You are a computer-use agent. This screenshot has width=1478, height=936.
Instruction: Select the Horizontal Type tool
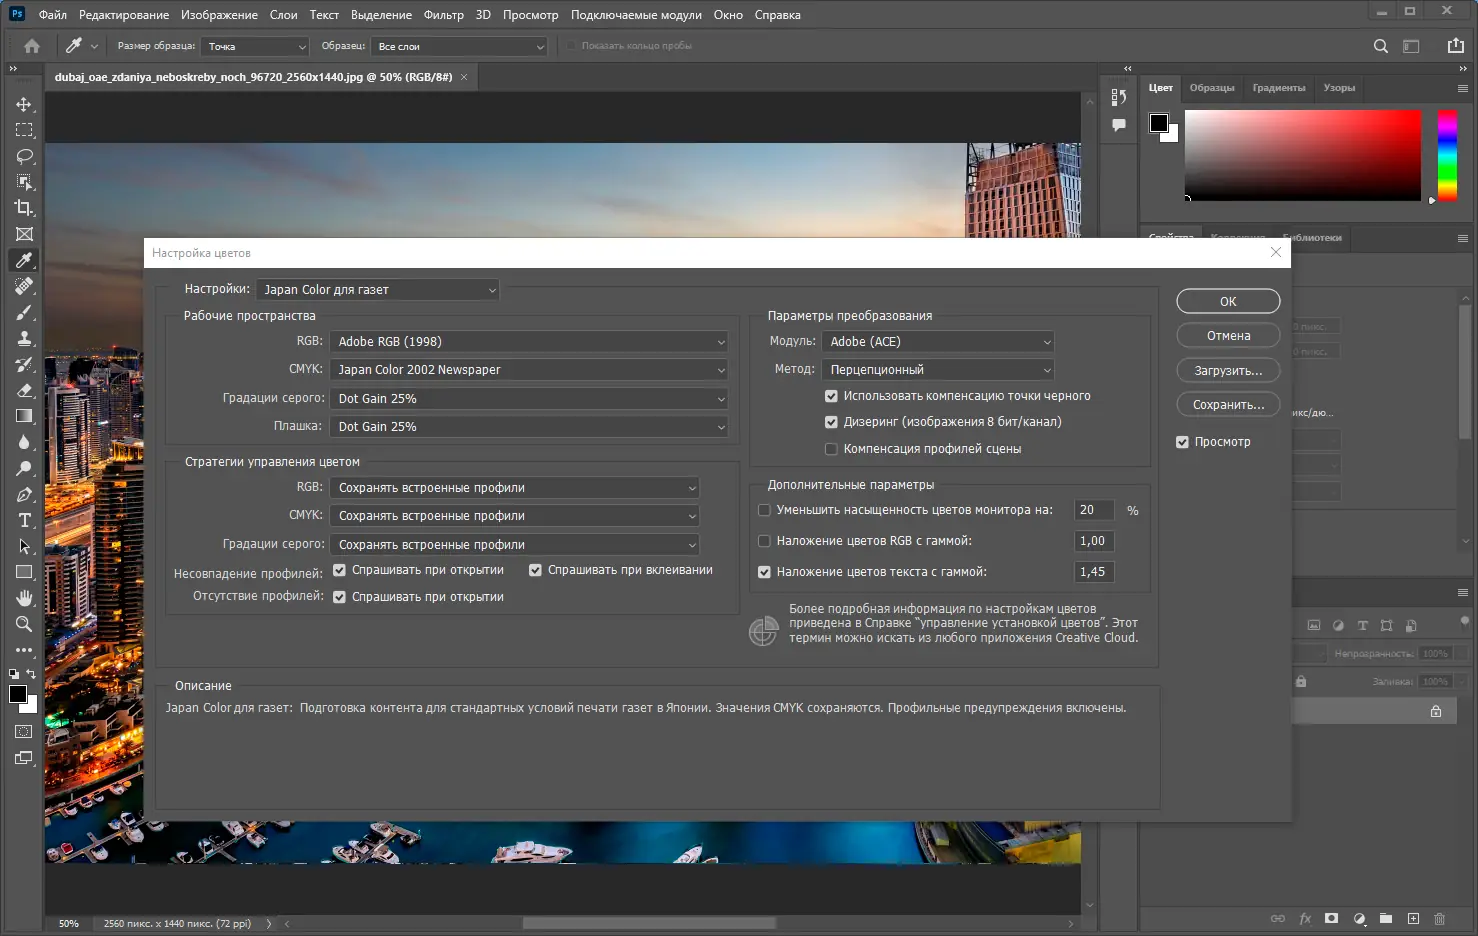coord(24,521)
